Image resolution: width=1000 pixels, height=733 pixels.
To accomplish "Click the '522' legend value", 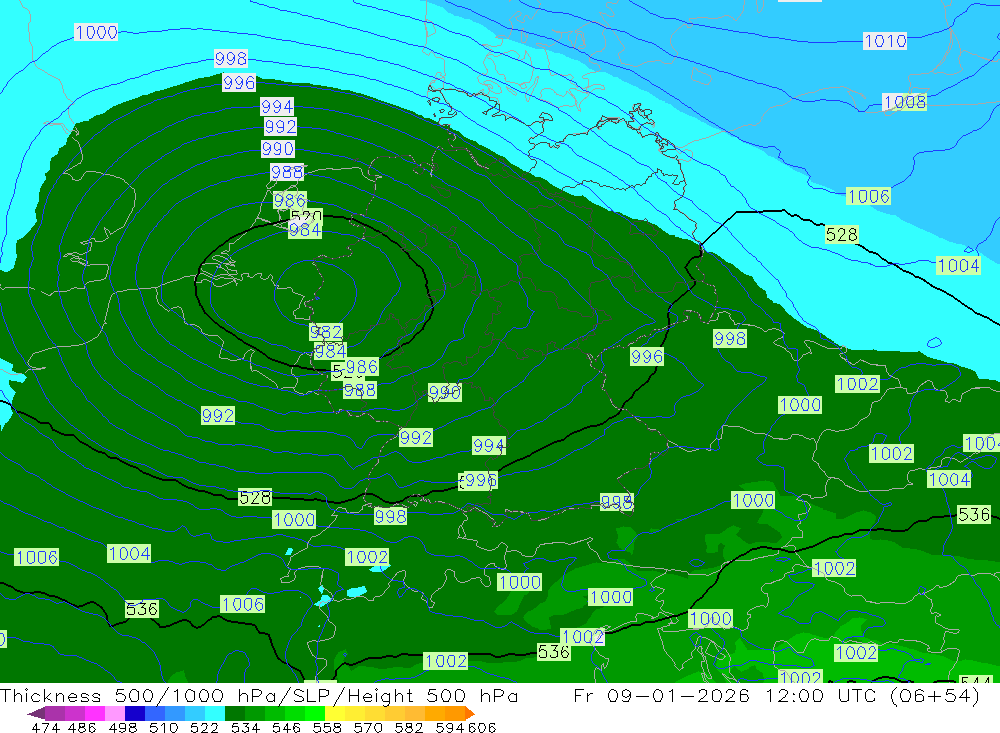I will [205, 727].
